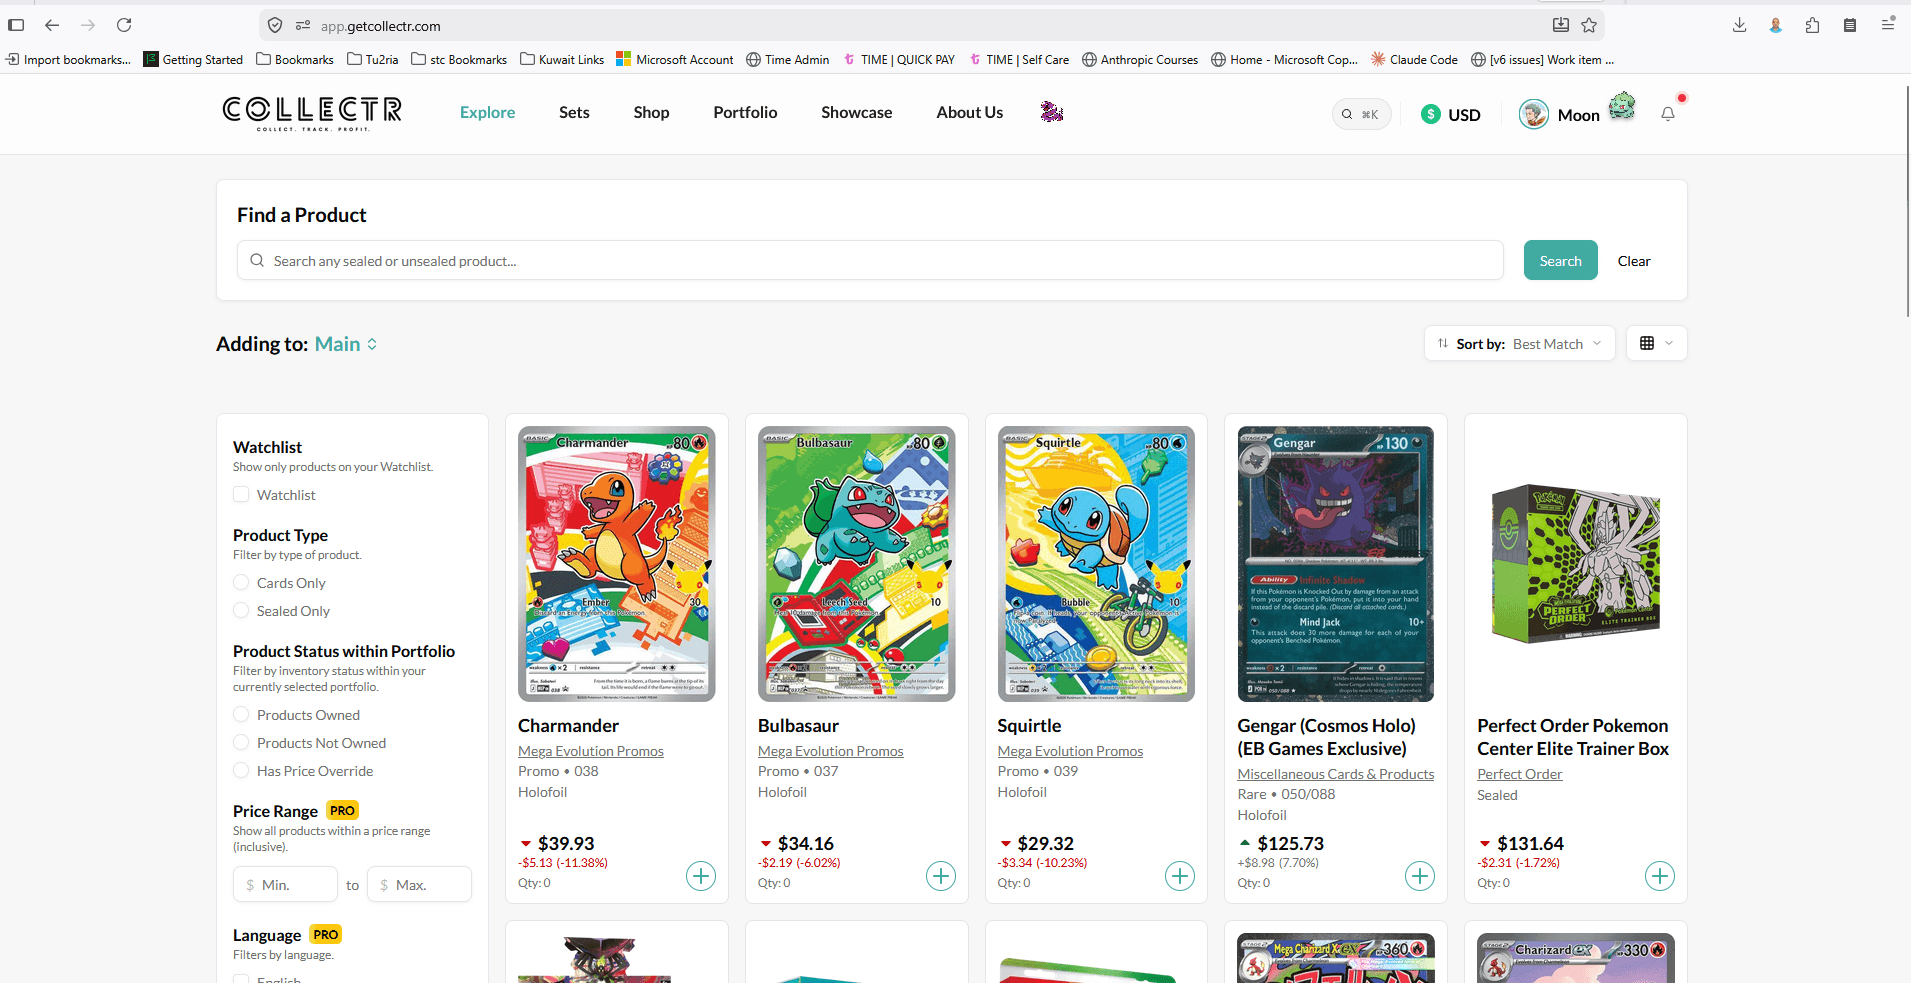Open the Shop section
This screenshot has width=1911, height=983.
coord(651,112)
